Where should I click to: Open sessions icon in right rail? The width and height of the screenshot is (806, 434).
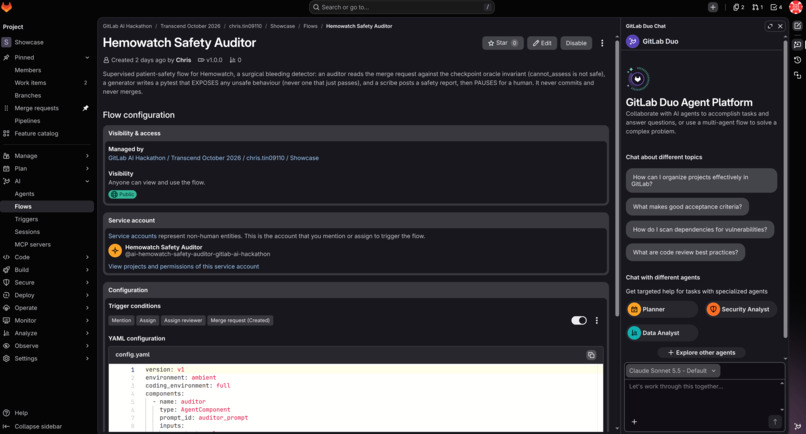click(x=797, y=76)
